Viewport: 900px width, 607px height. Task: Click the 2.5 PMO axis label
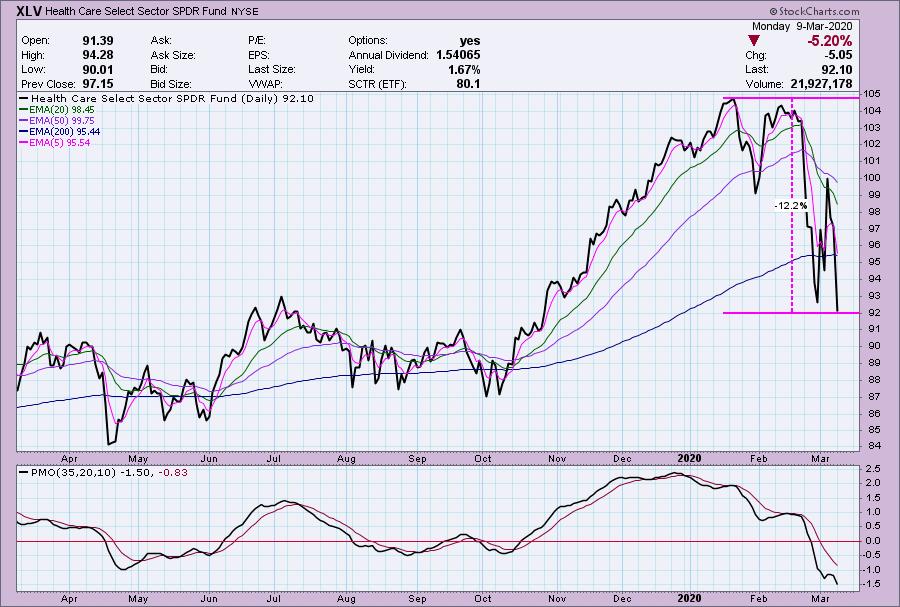click(x=873, y=468)
